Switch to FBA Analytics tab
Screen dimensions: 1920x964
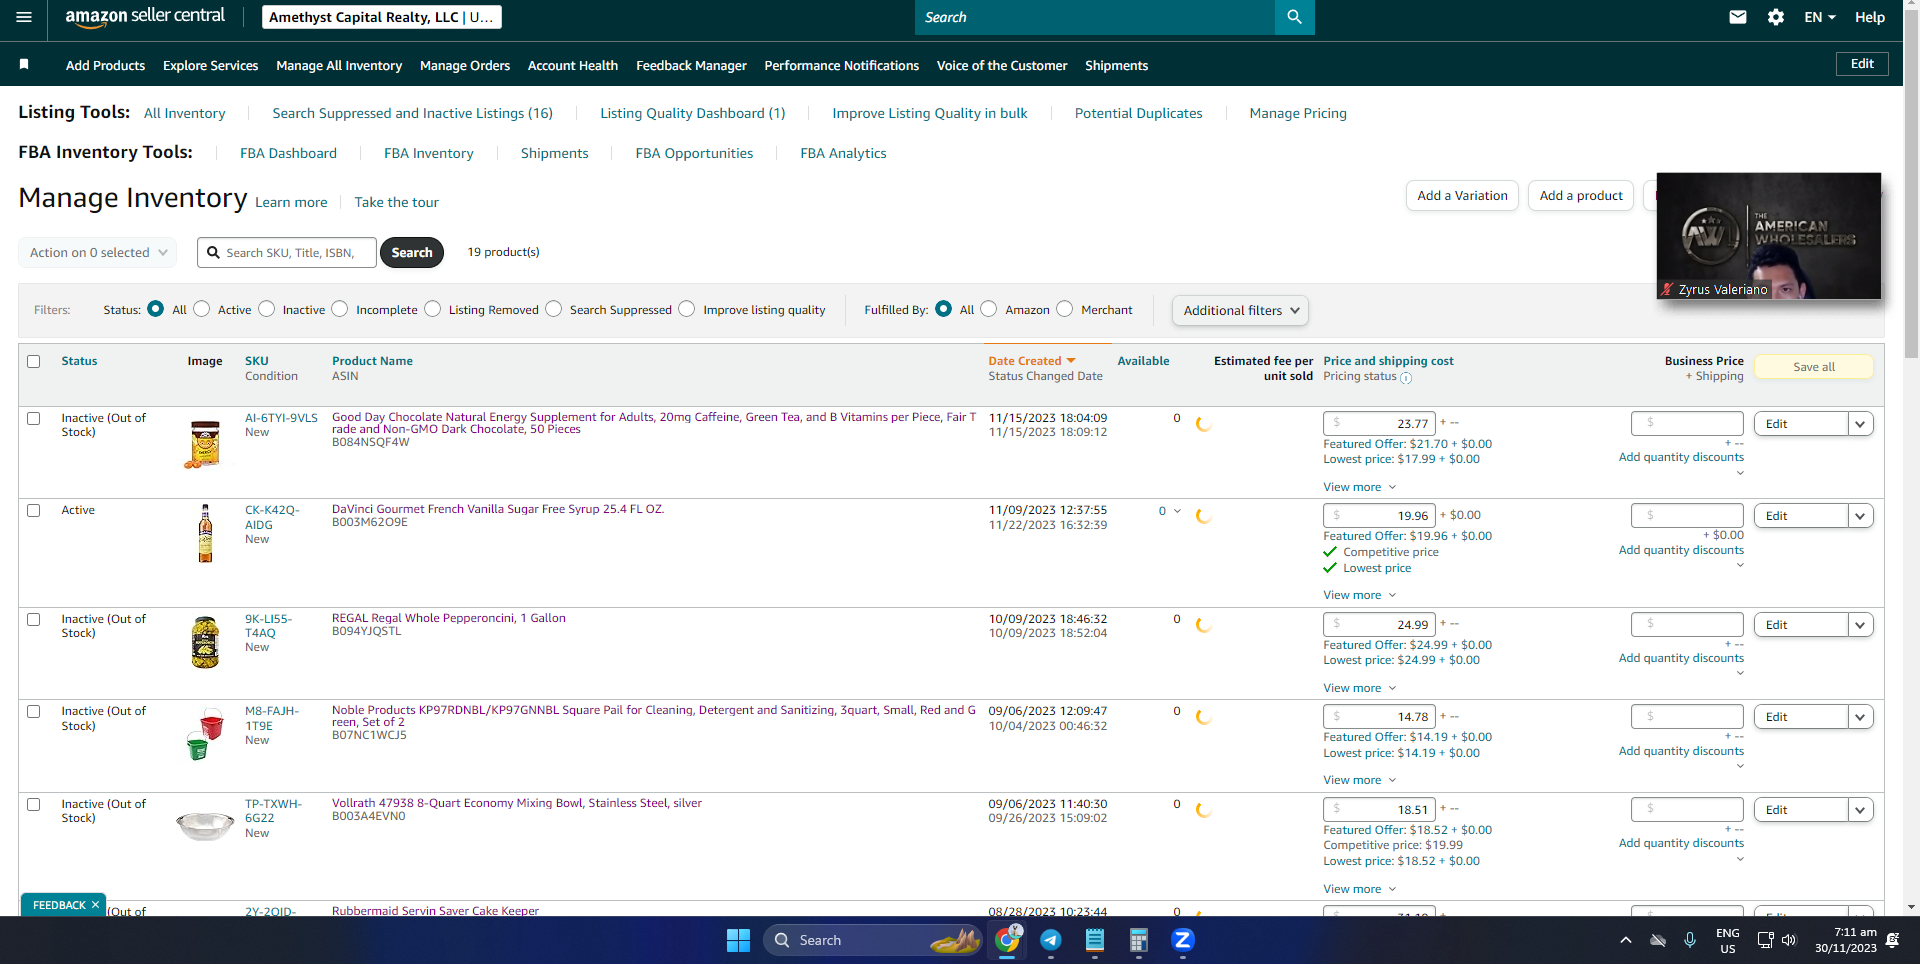click(x=843, y=153)
